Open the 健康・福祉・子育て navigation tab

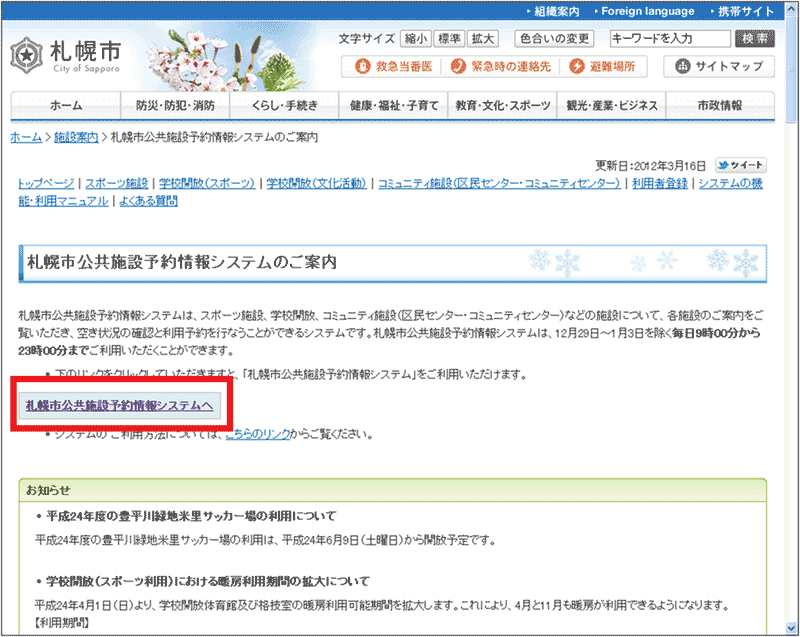tap(393, 106)
